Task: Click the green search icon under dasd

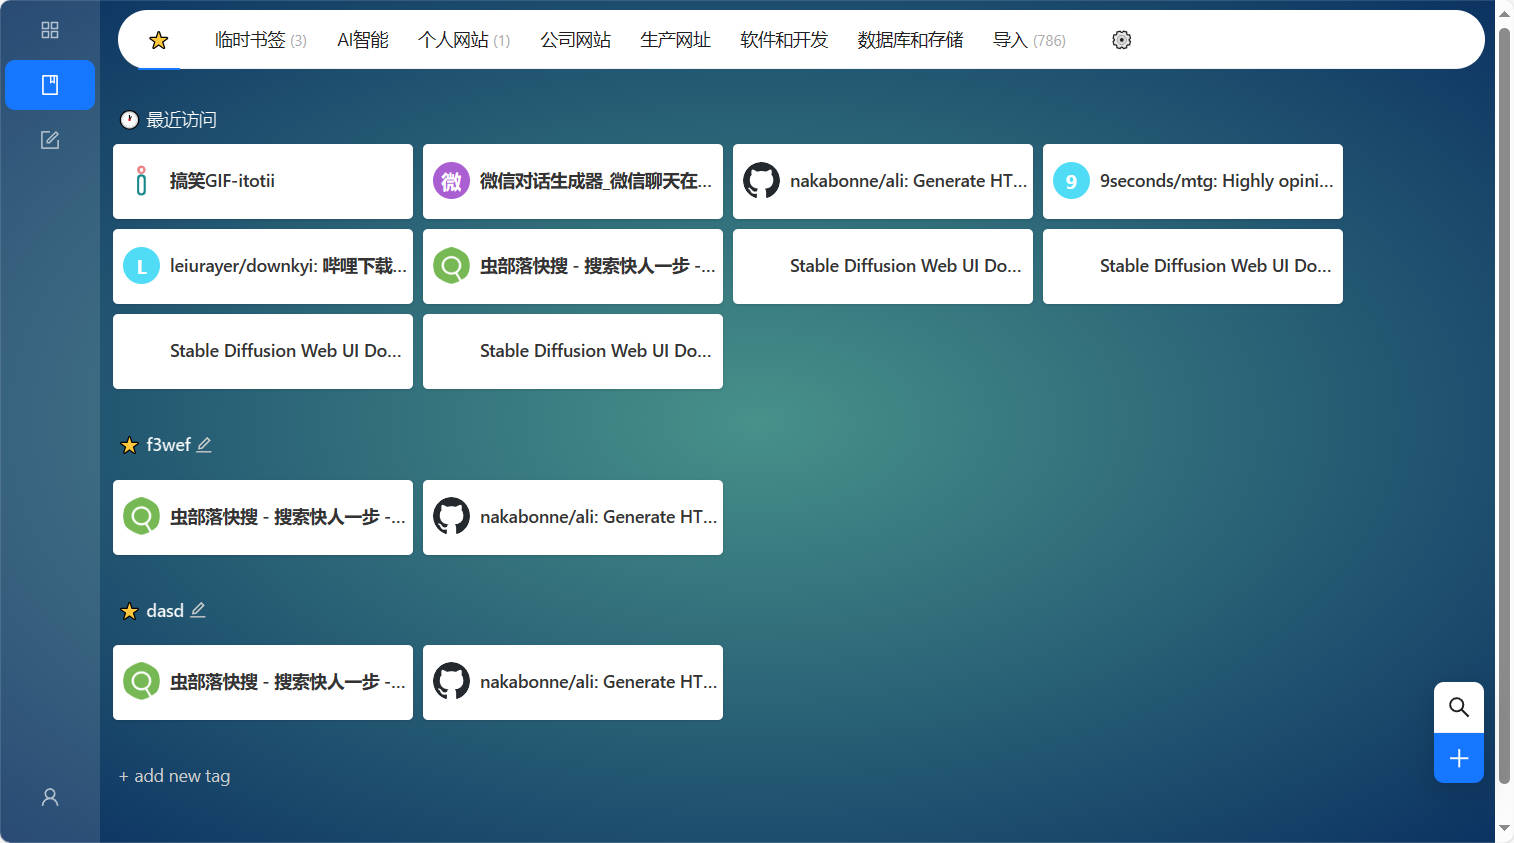Action: [141, 682]
